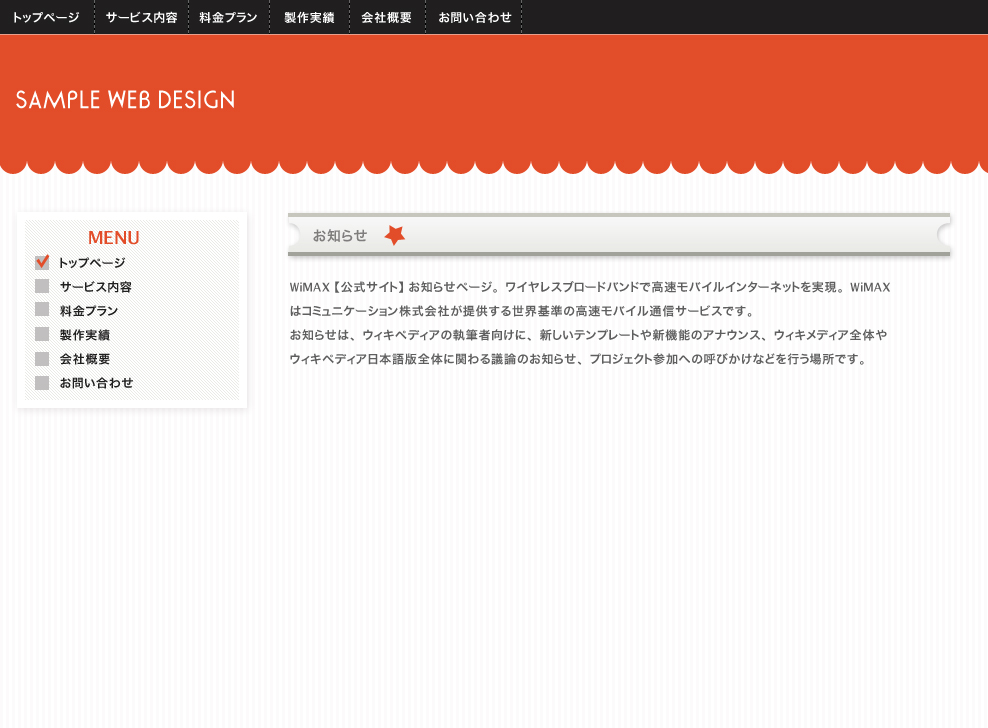Click the checked box beside トップページ in the sidebar
The width and height of the screenshot is (988, 728).
[x=42, y=262]
